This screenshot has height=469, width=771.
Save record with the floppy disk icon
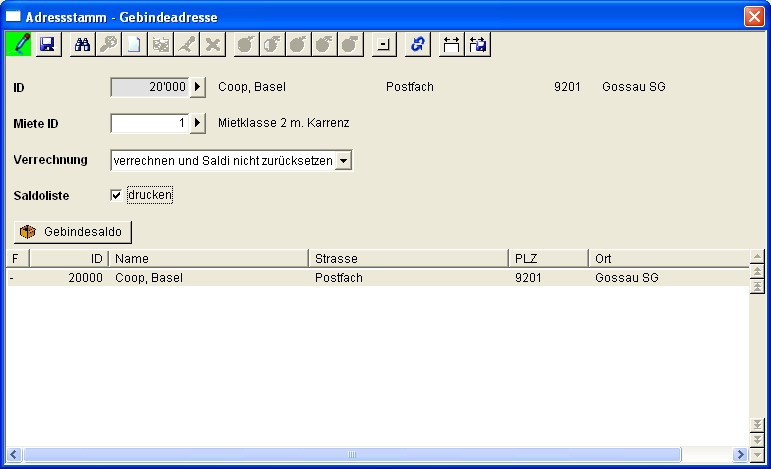coord(48,45)
